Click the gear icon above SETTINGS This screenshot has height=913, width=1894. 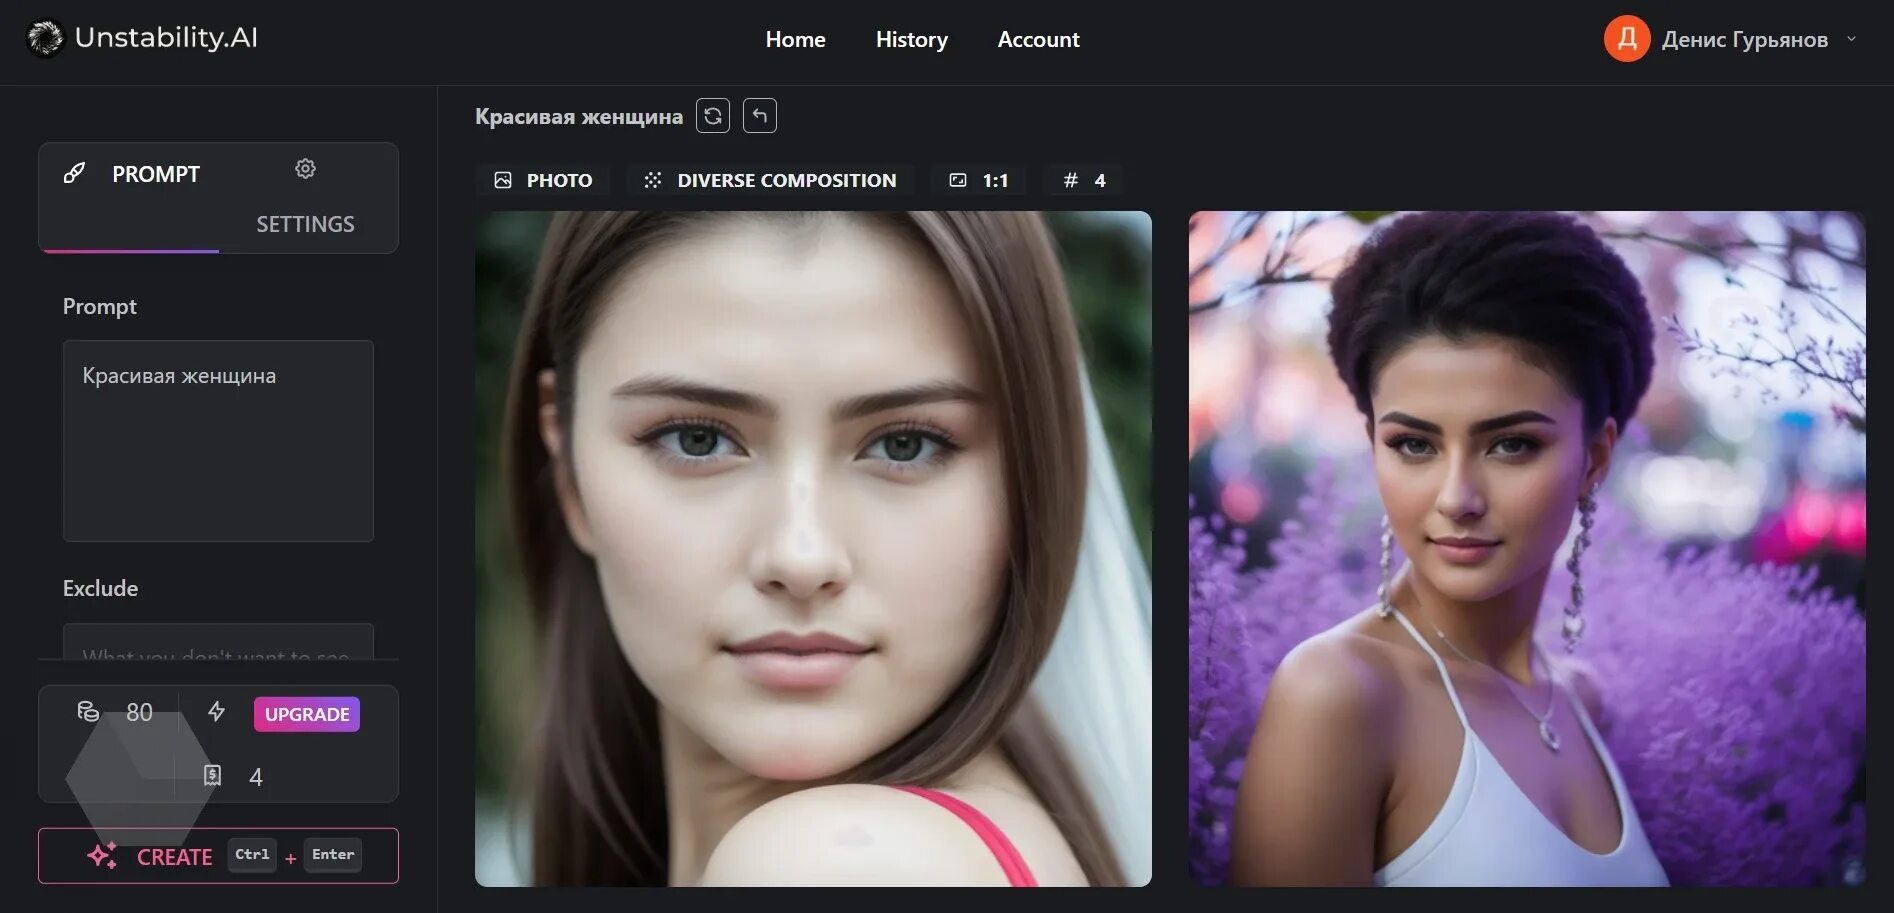pyautogui.click(x=305, y=169)
